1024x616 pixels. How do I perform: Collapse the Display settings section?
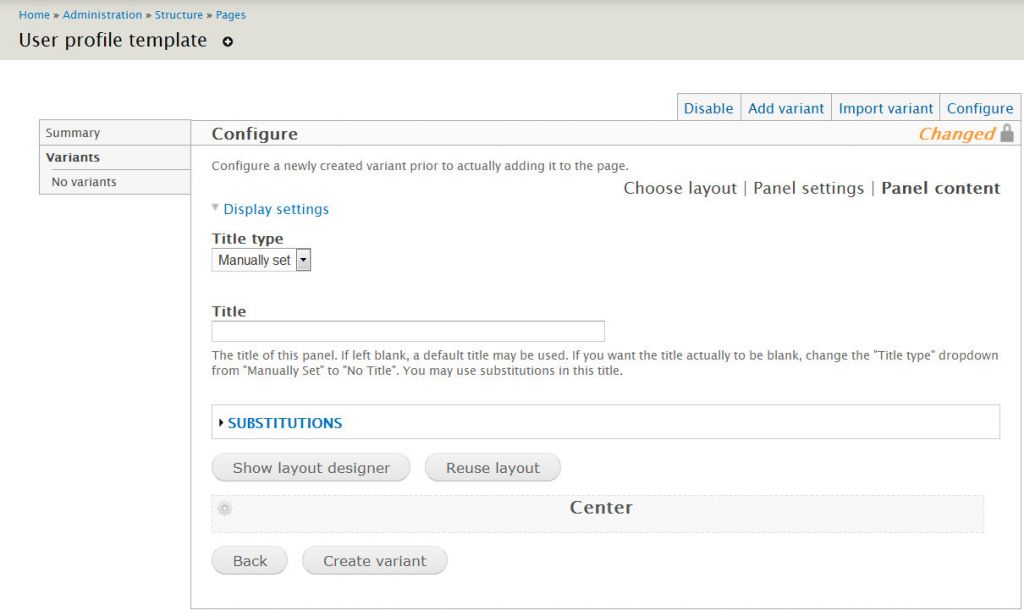point(275,209)
